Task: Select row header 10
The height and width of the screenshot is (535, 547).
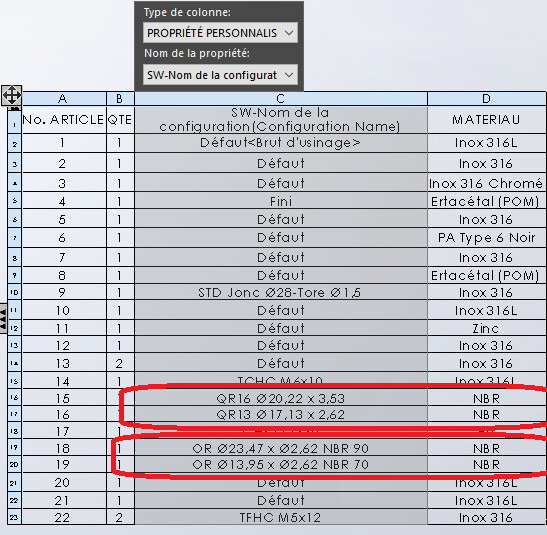Action: click(15, 292)
